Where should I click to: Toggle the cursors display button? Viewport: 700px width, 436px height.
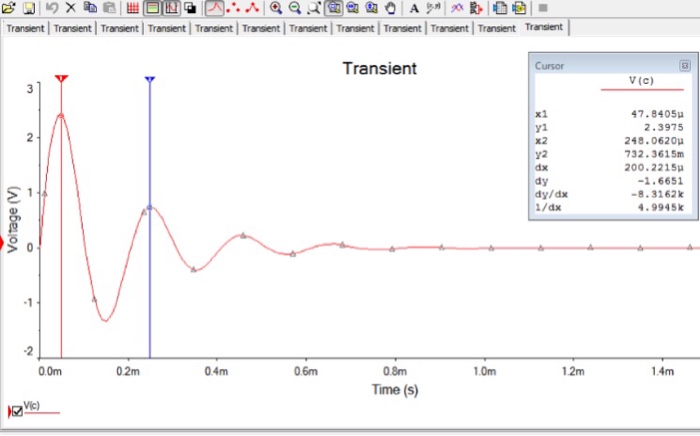(172, 8)
